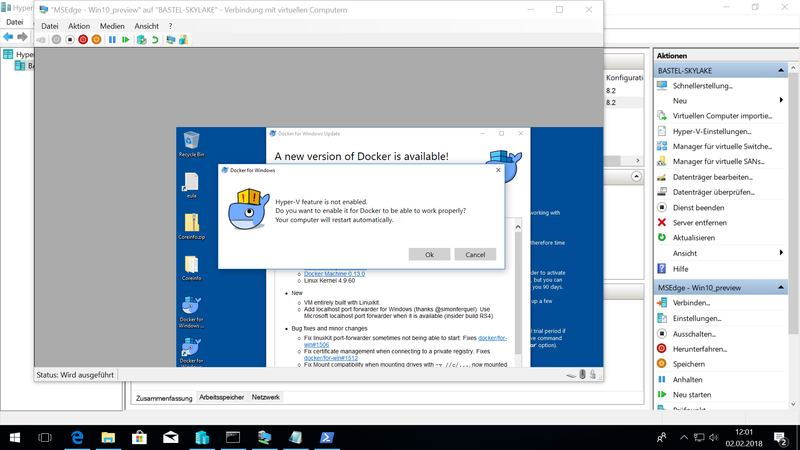Image resolution: width=800 pixels, height=450 pixels.
Task: Open the Aktion menu
Action: click(x=79, y=26)
